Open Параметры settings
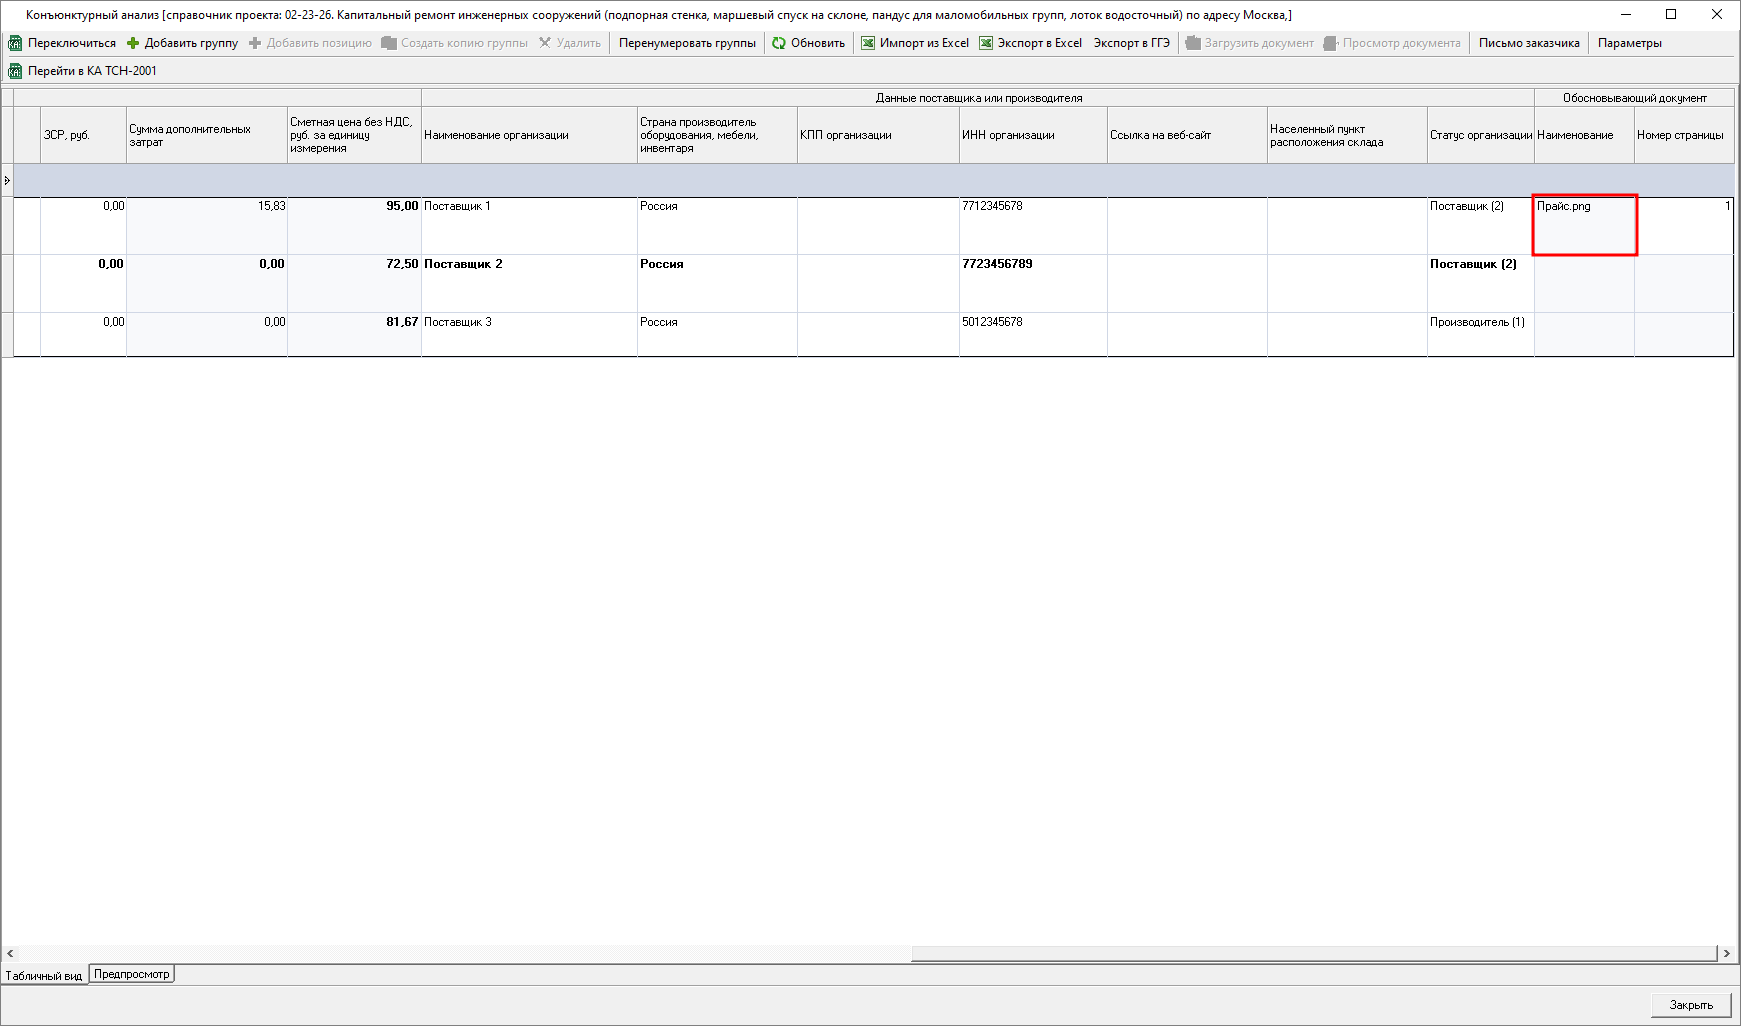Image resolution: width=1741 pixels, height=1026 pixels. [x=1629, y=43]
